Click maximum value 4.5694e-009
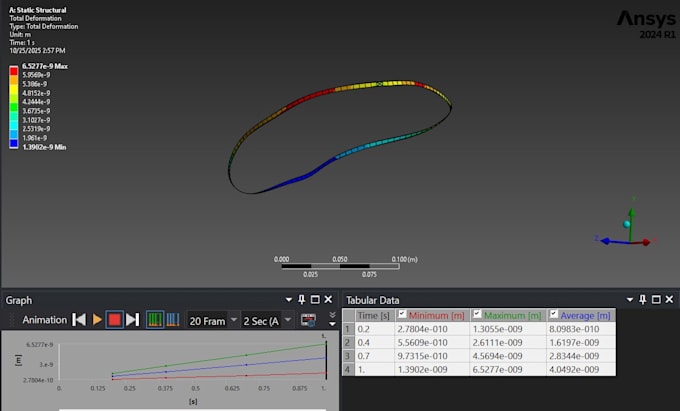Viewport: 680px width, 411px height. (x=508, y=356)
